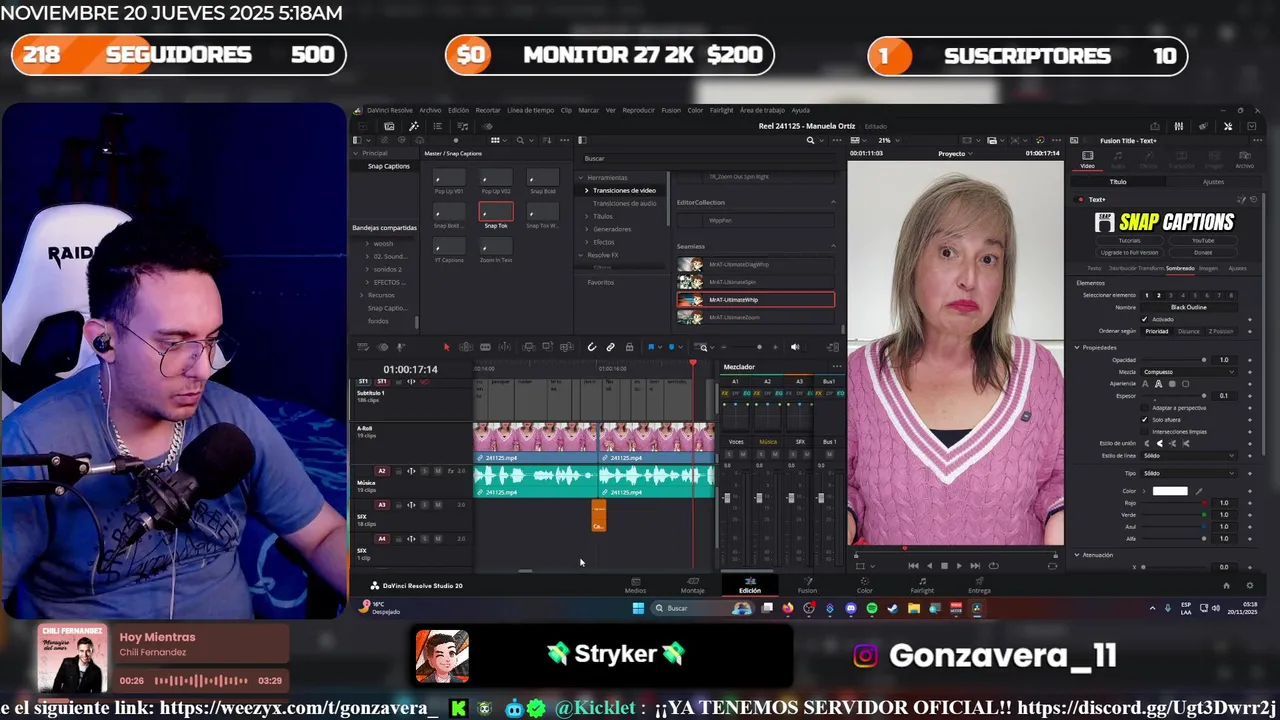Click the color eyedropper next to Color swatch

1199,491
